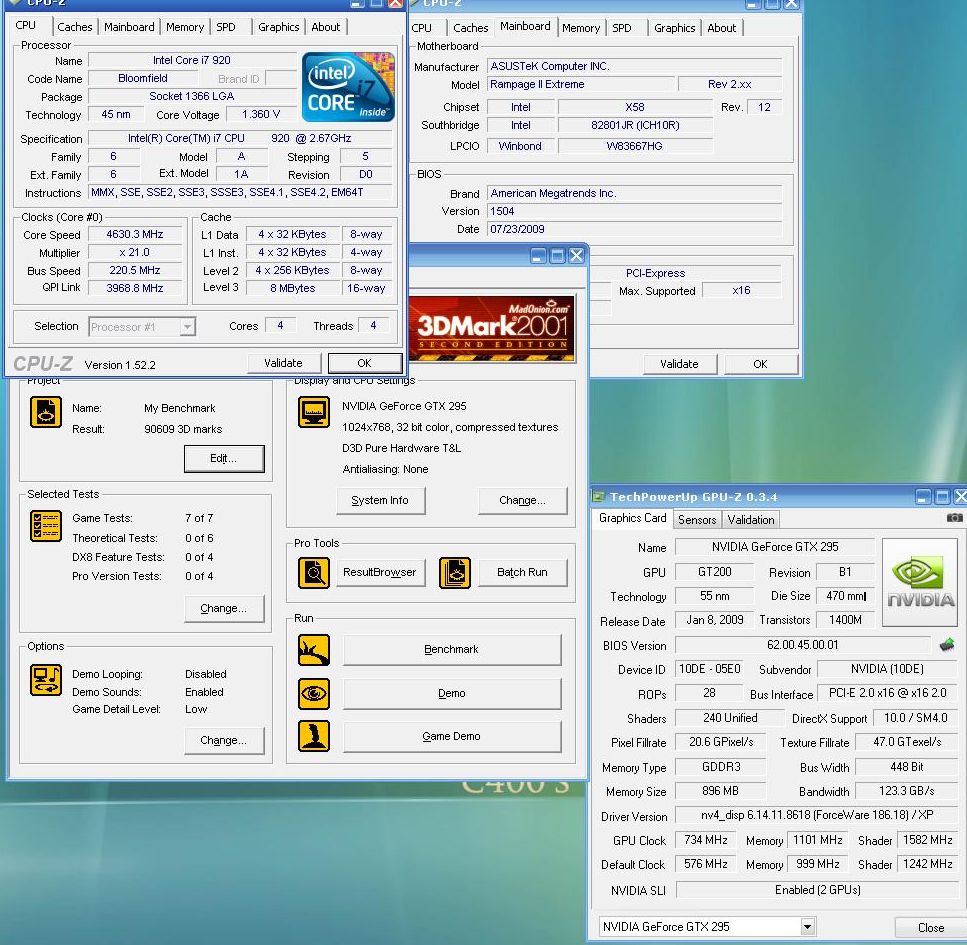
Task: Click the Demo button
Action: 452,693
